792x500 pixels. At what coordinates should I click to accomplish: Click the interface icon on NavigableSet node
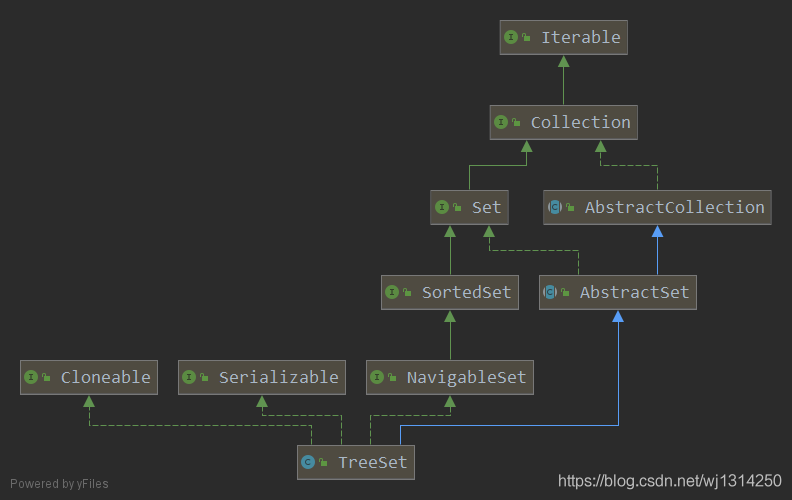(x=377, y=377)
